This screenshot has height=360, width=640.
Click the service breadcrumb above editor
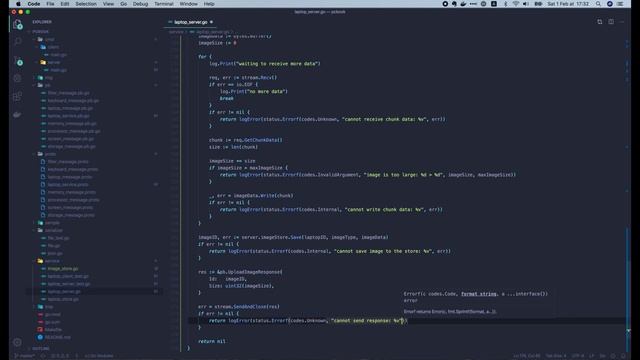coord(176,31)
